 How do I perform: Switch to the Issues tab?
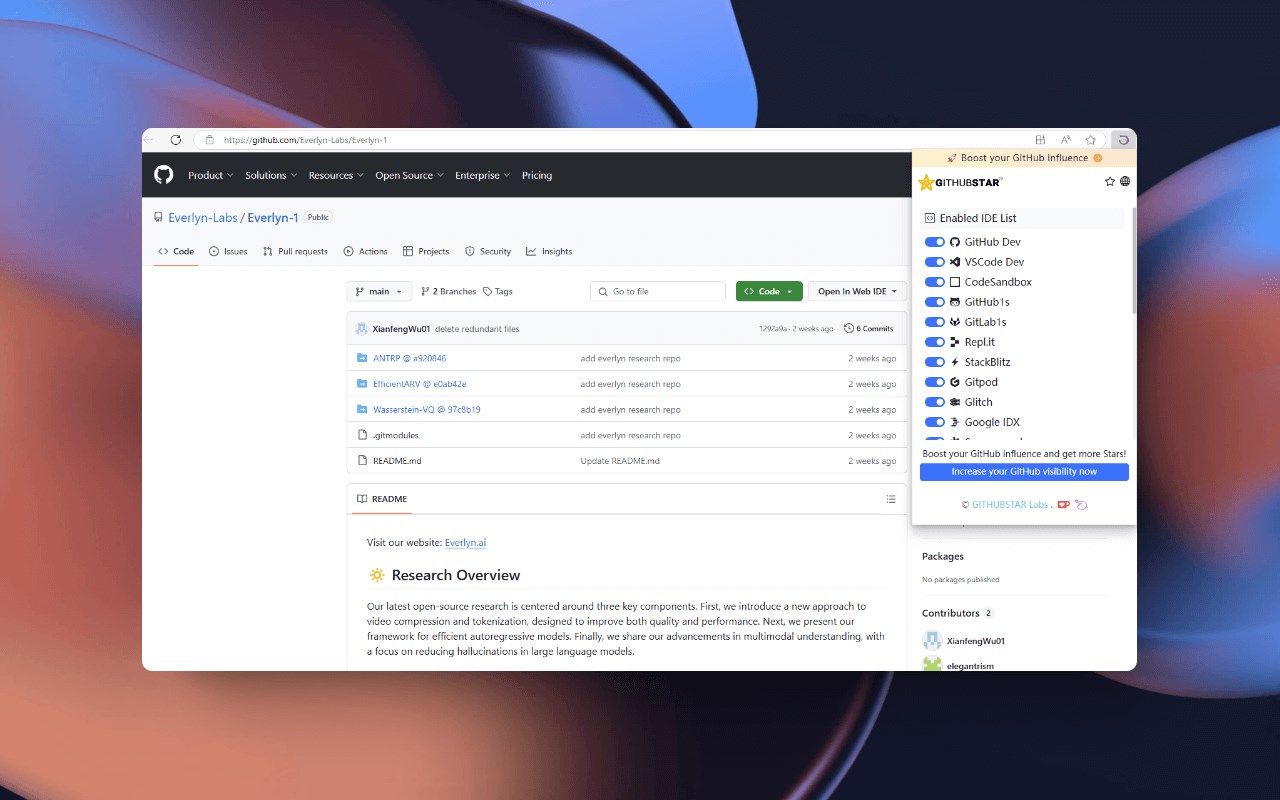point(228,251)
